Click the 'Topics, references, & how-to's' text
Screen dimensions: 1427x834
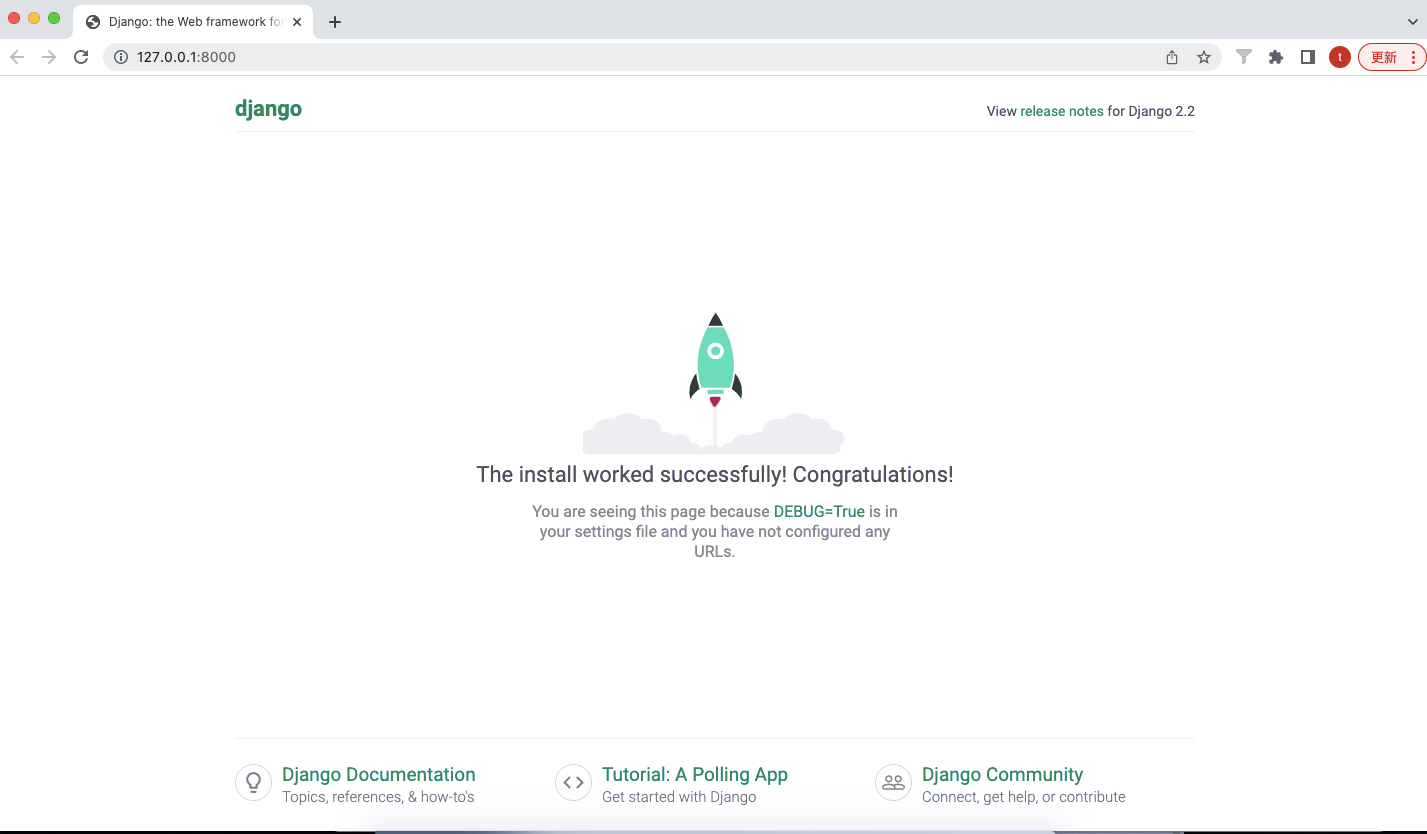(378, 797)
